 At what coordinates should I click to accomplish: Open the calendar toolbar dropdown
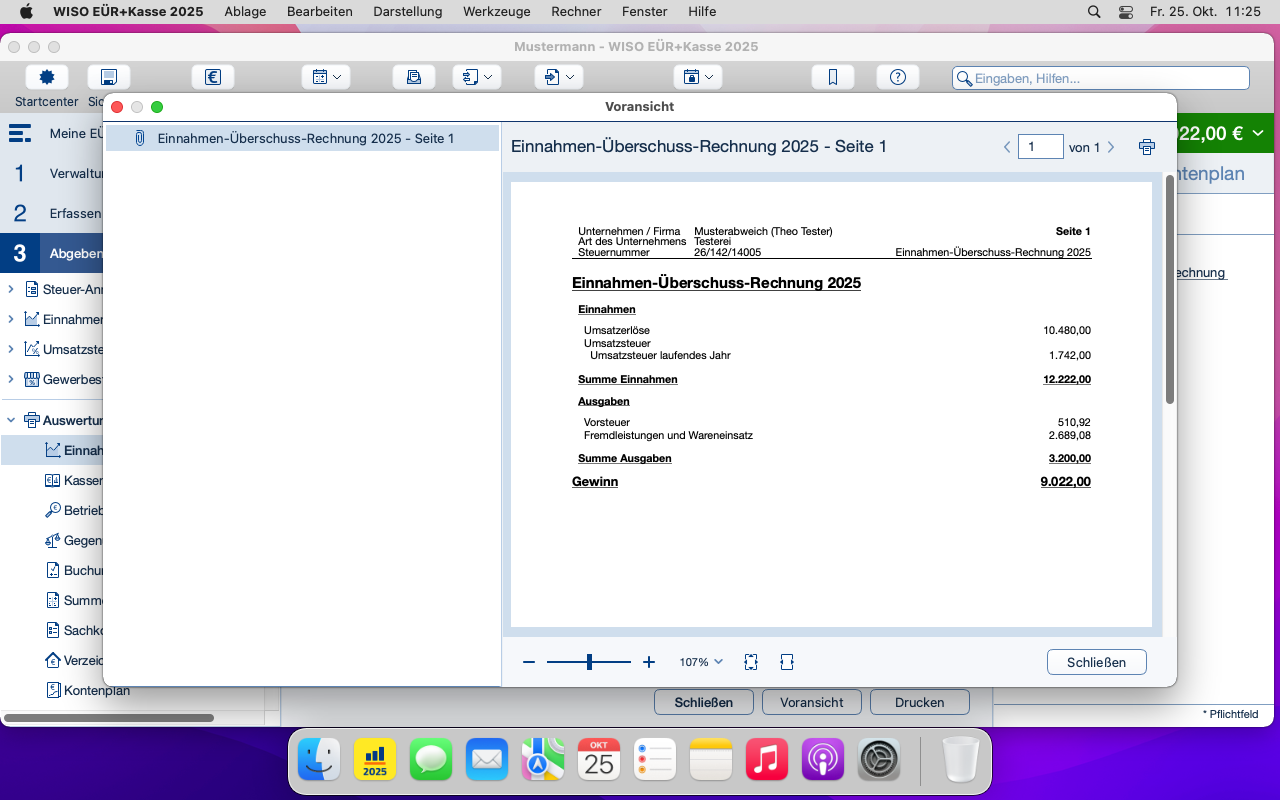coord(326,77)
